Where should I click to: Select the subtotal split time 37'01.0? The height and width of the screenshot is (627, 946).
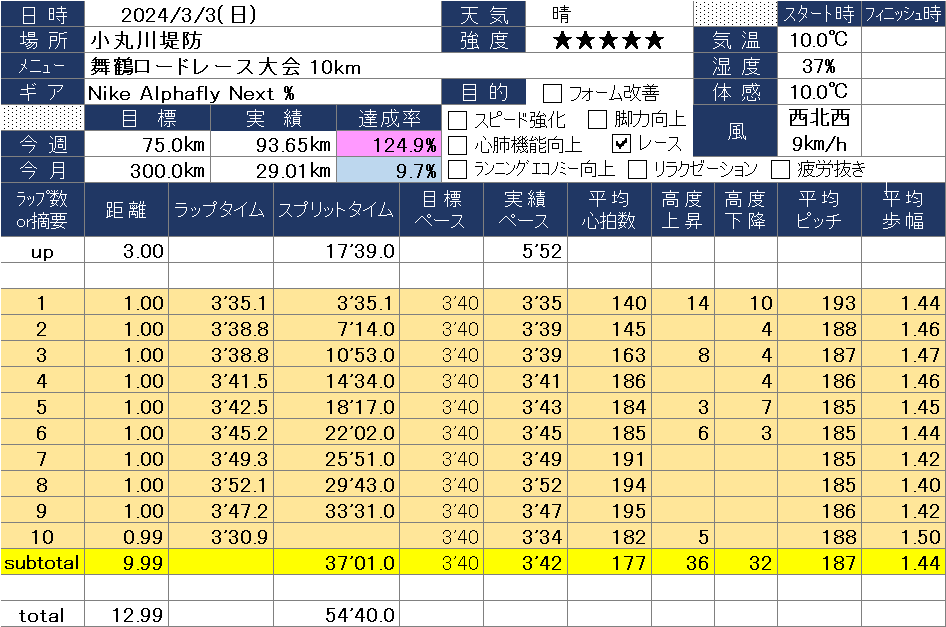coord(335,564)
